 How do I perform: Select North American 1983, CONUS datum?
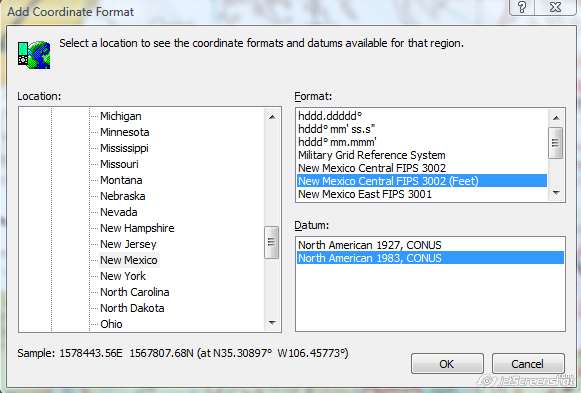tap(430, 258)
